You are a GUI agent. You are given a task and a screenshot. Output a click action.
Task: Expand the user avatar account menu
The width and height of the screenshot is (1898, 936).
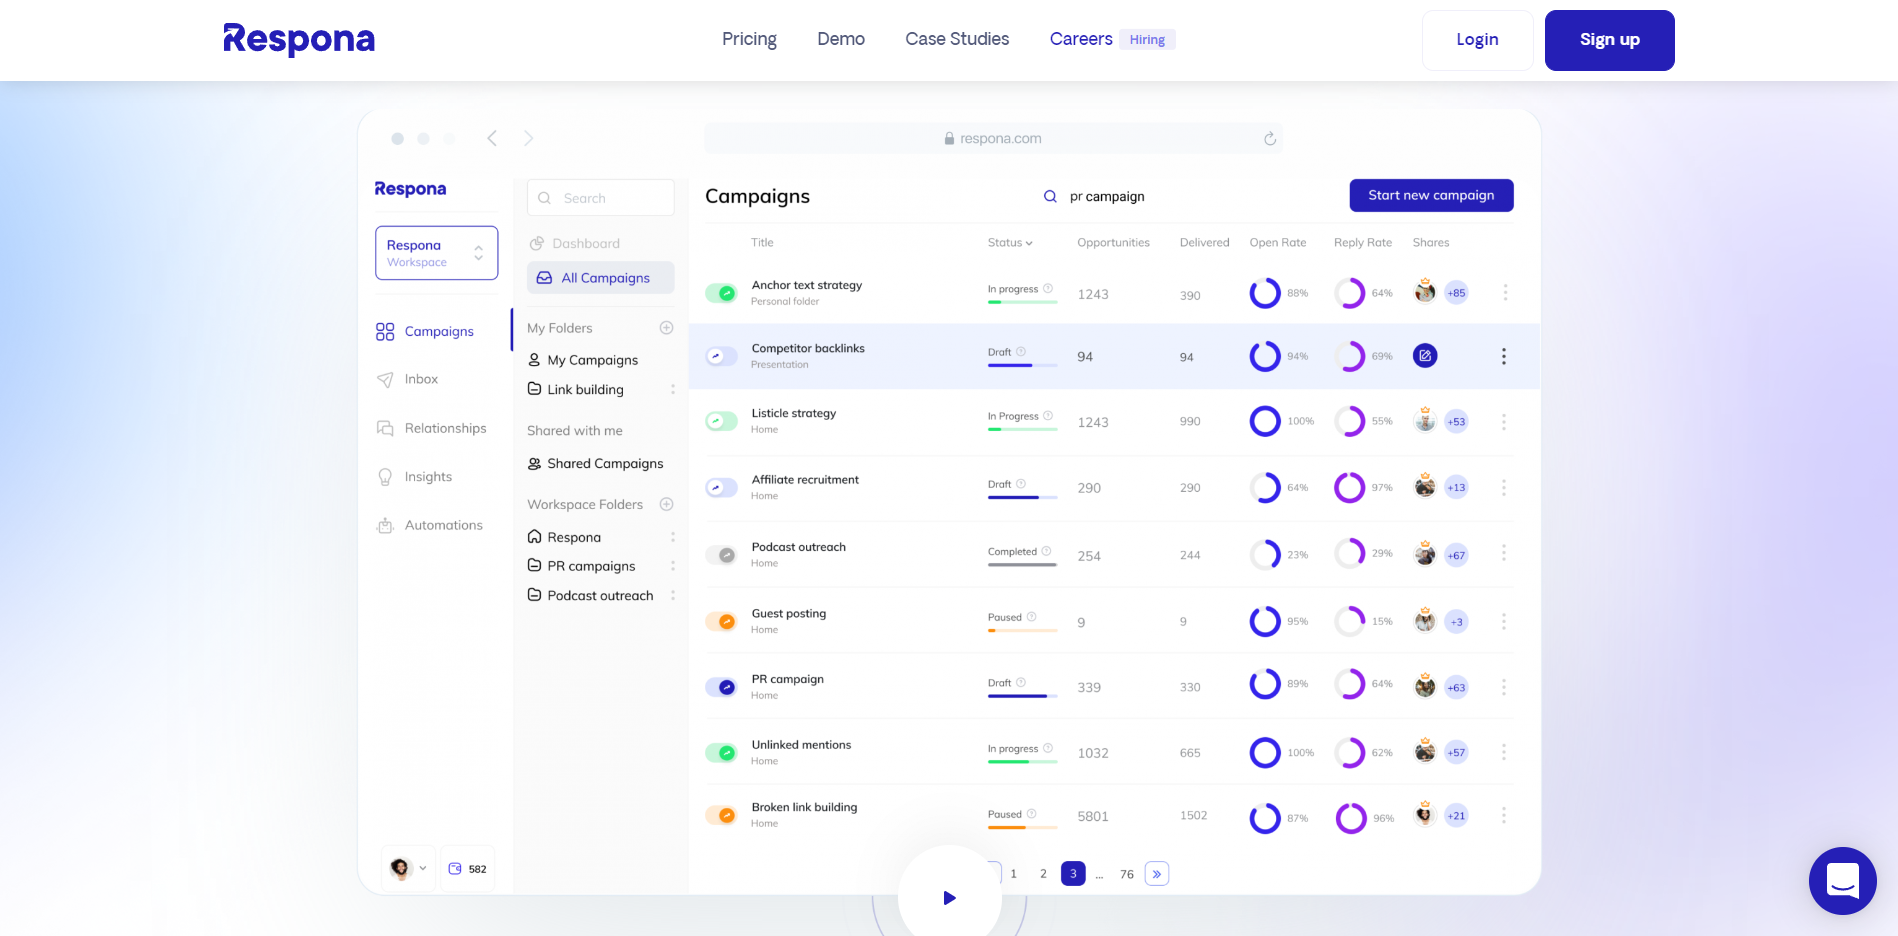(x=408, y=868)
